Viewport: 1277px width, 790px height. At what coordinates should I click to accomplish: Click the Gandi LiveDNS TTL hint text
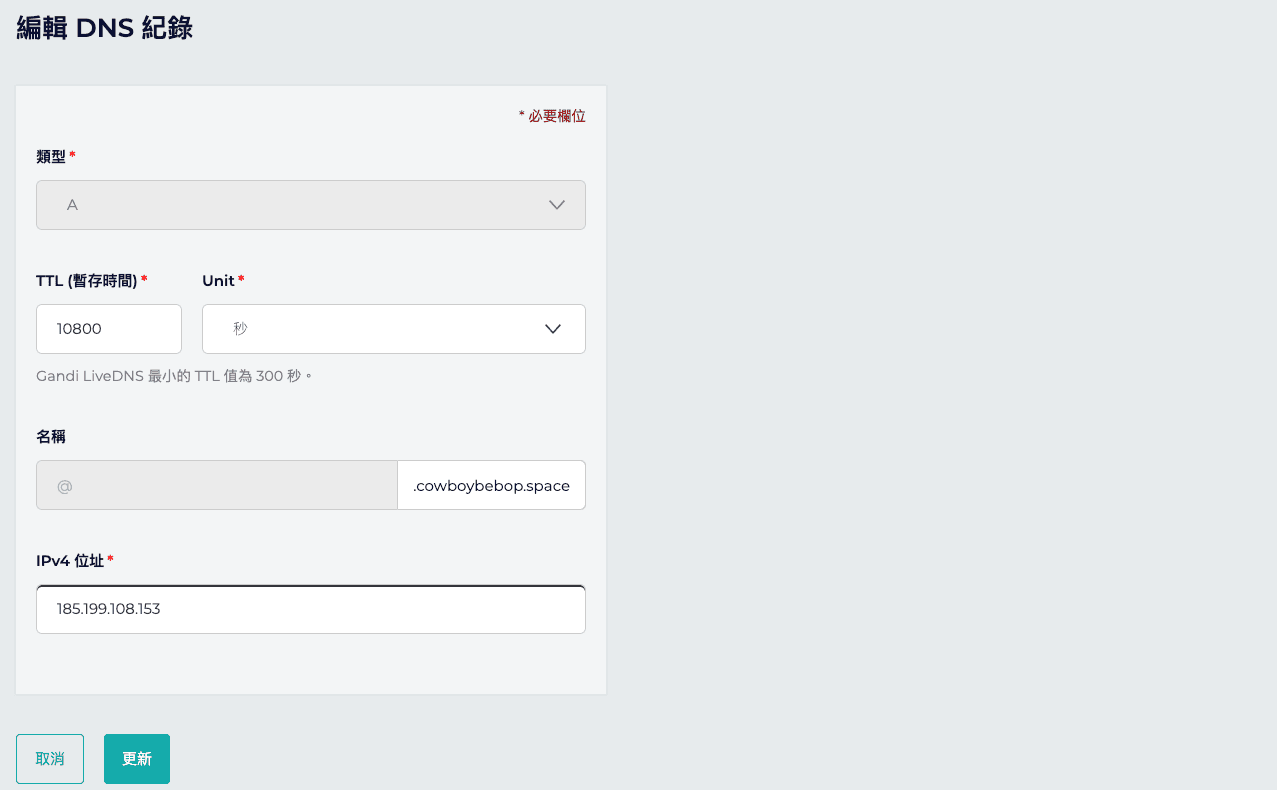[x=174, y=377]
